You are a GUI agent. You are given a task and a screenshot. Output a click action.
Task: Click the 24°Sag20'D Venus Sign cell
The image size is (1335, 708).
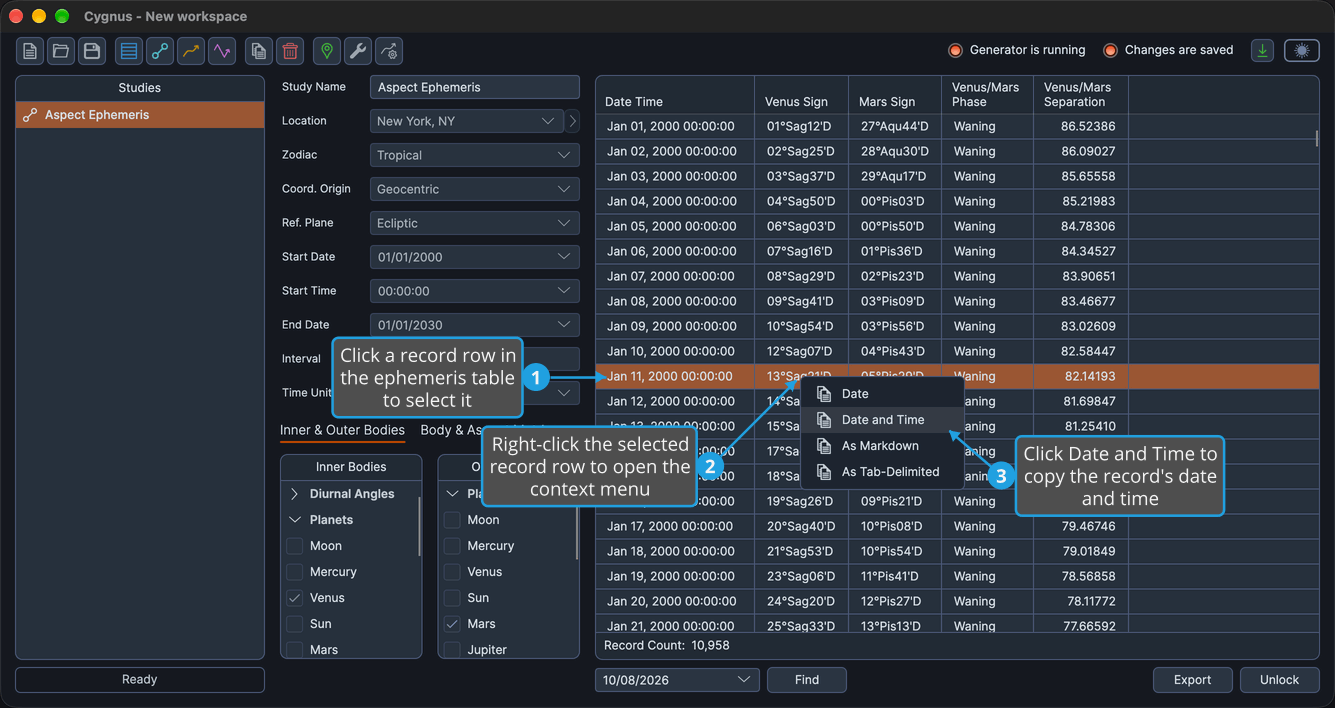click(x=800, y=601)
